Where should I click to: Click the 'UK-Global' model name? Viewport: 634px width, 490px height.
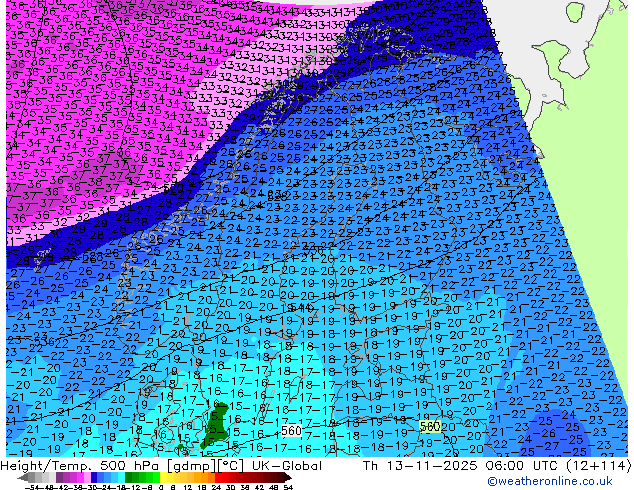[x=287, y=466]
